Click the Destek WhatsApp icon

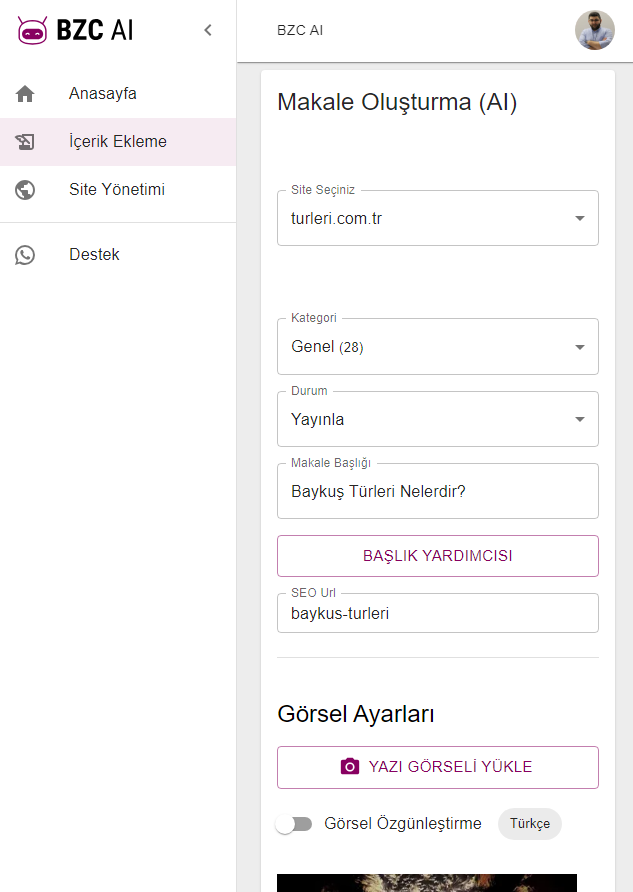point(25,255)
